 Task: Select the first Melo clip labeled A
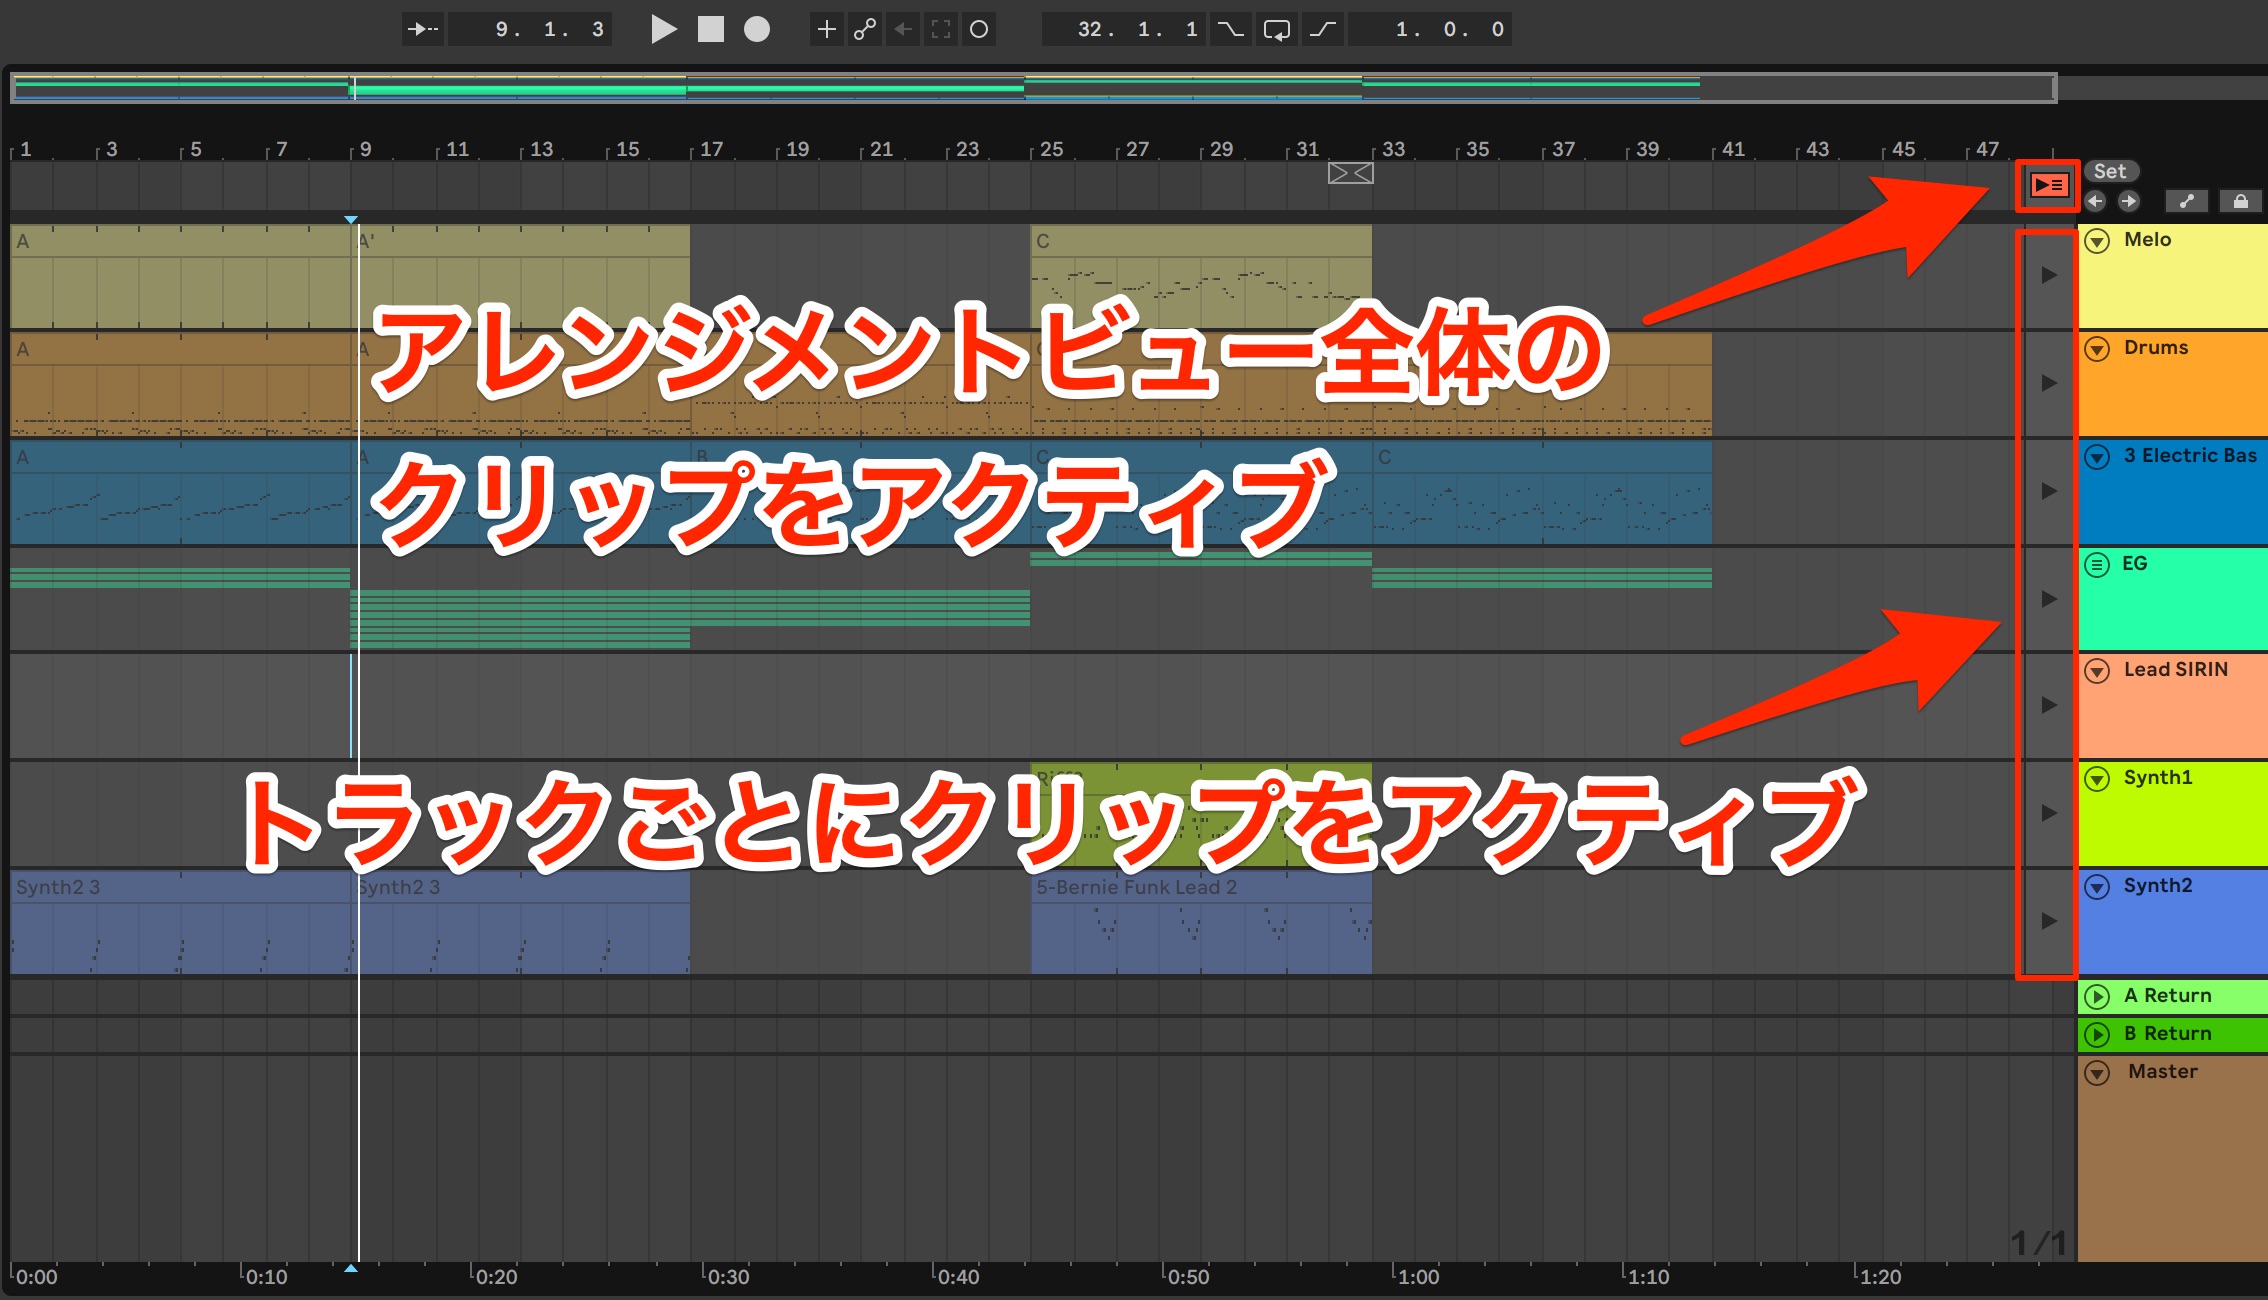tap(180, 277)
